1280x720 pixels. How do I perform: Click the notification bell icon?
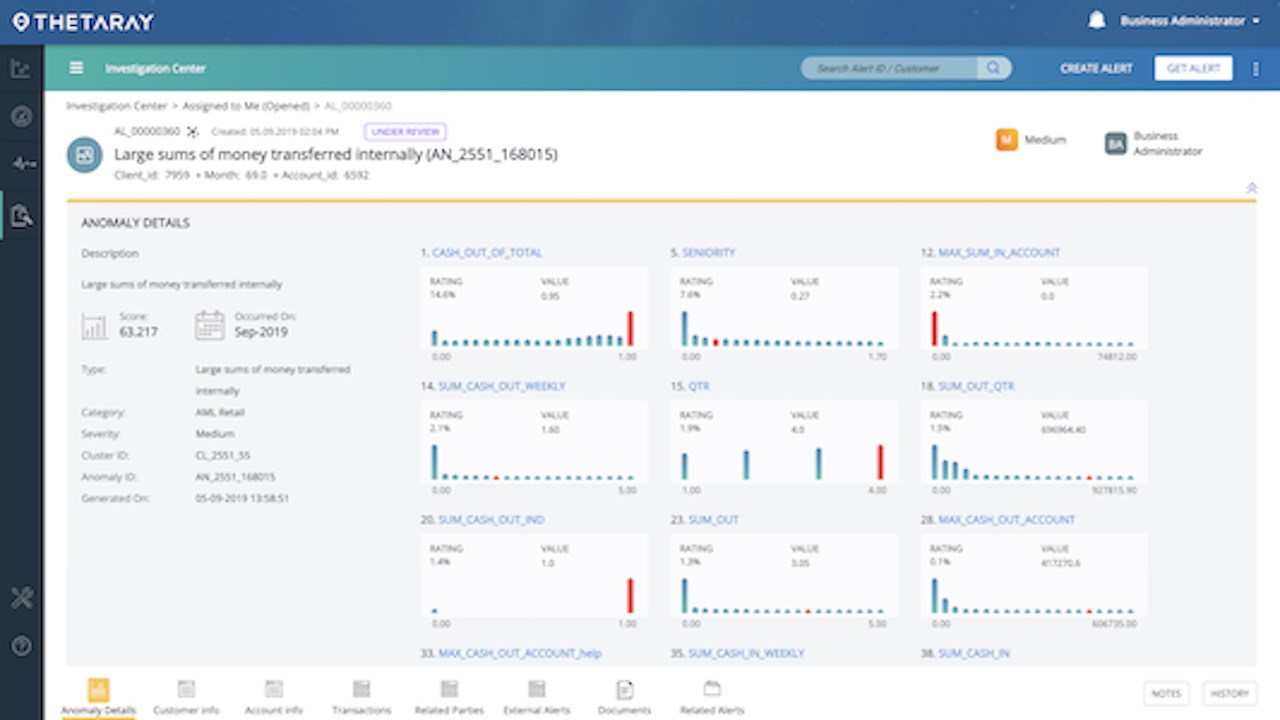pos(1097,20)
